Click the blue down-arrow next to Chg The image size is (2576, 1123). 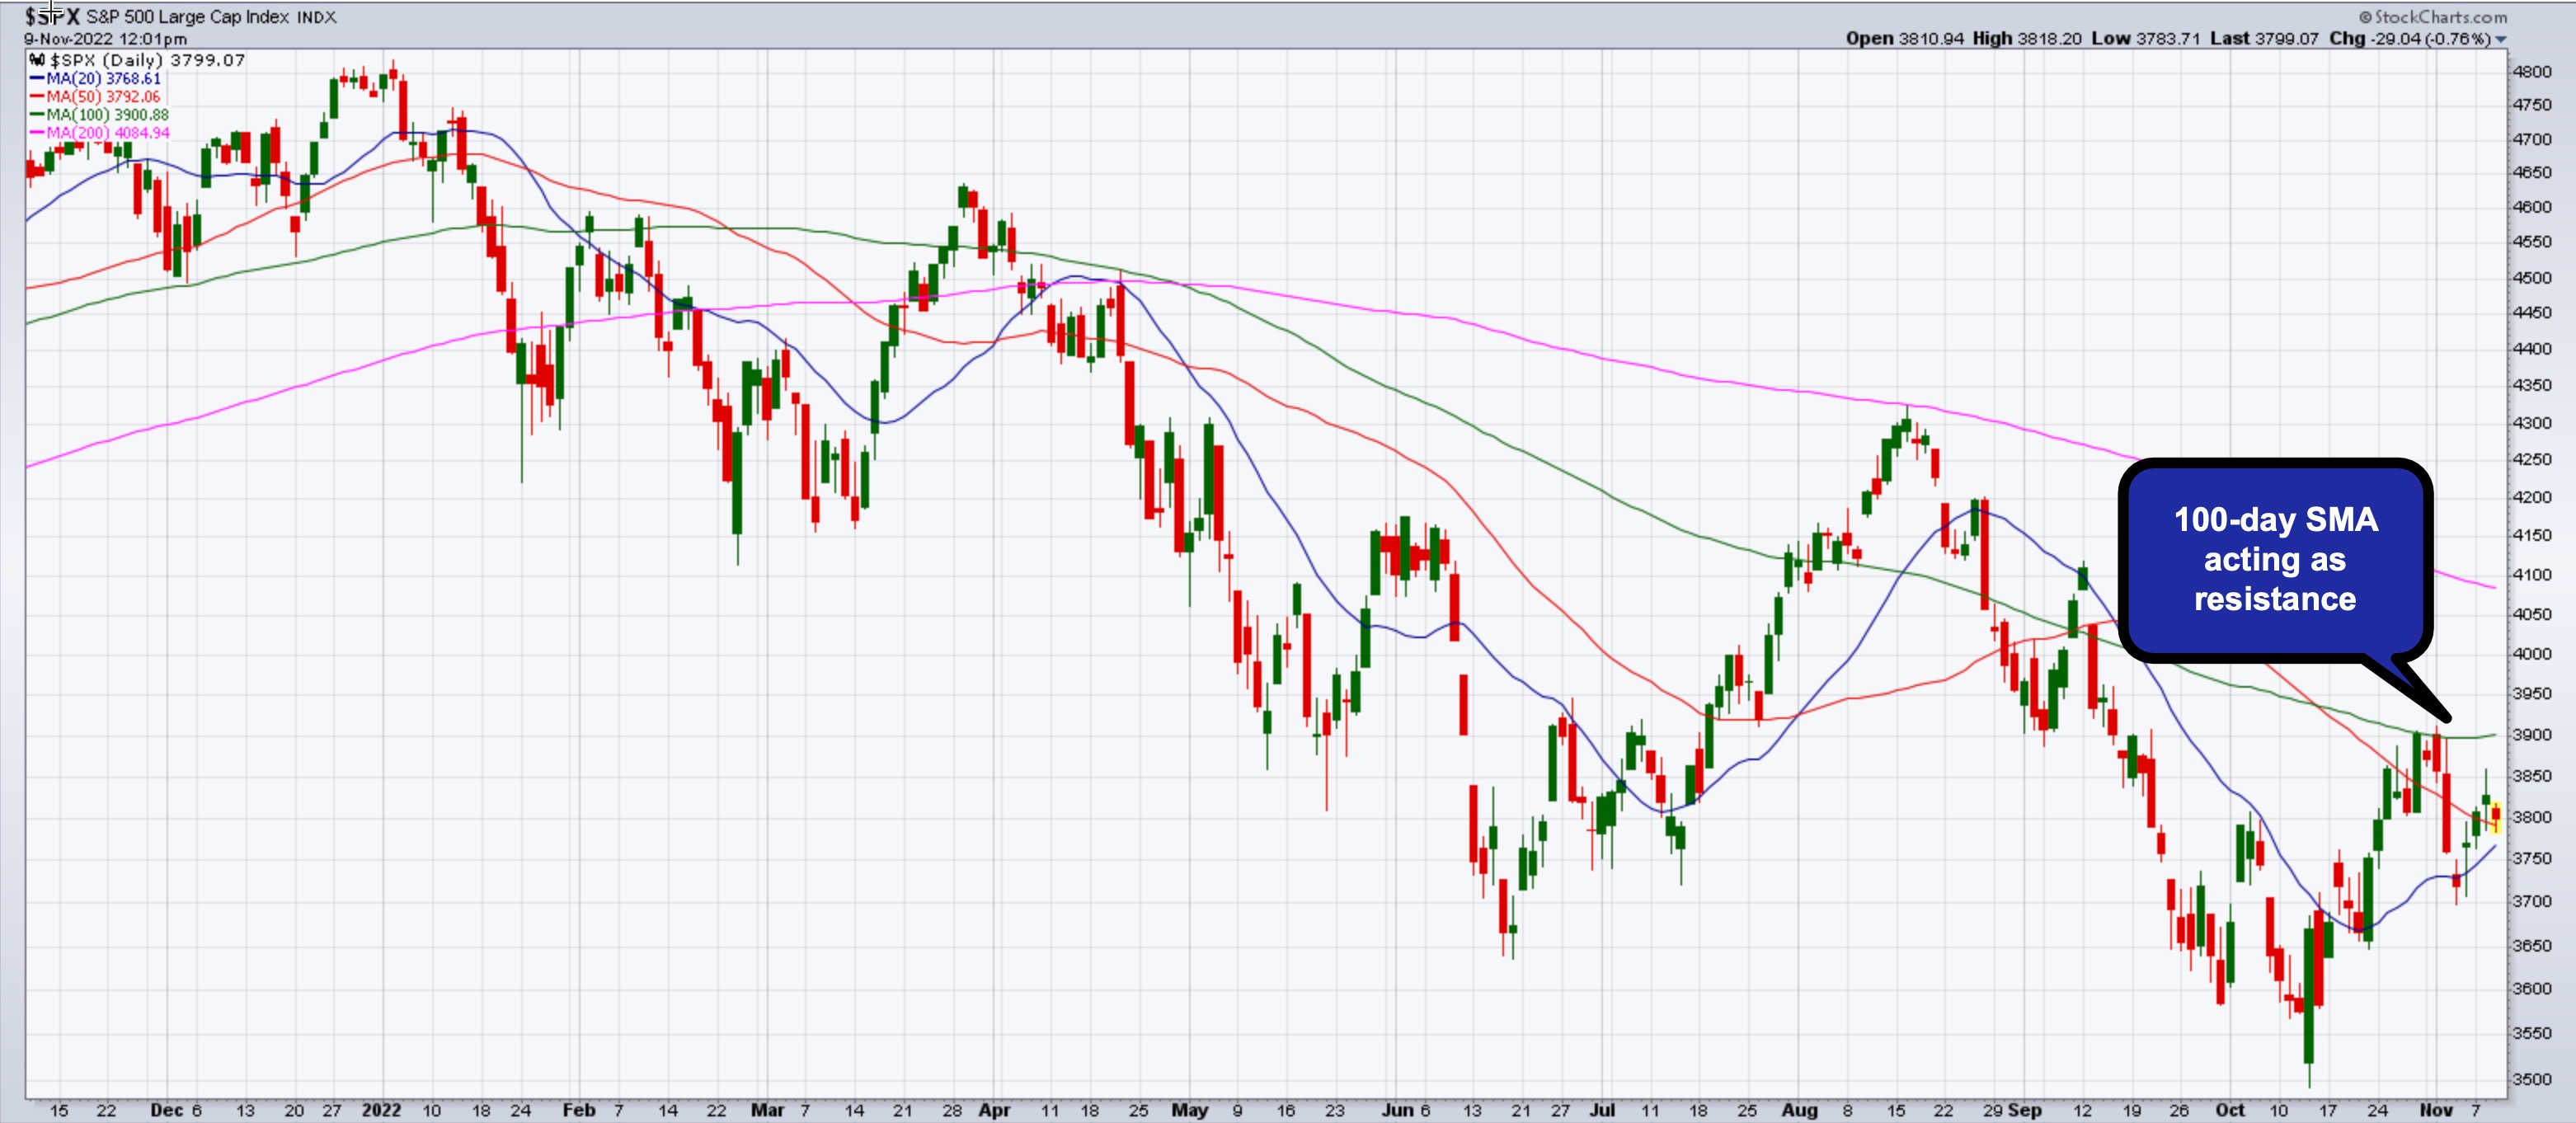2501,39
